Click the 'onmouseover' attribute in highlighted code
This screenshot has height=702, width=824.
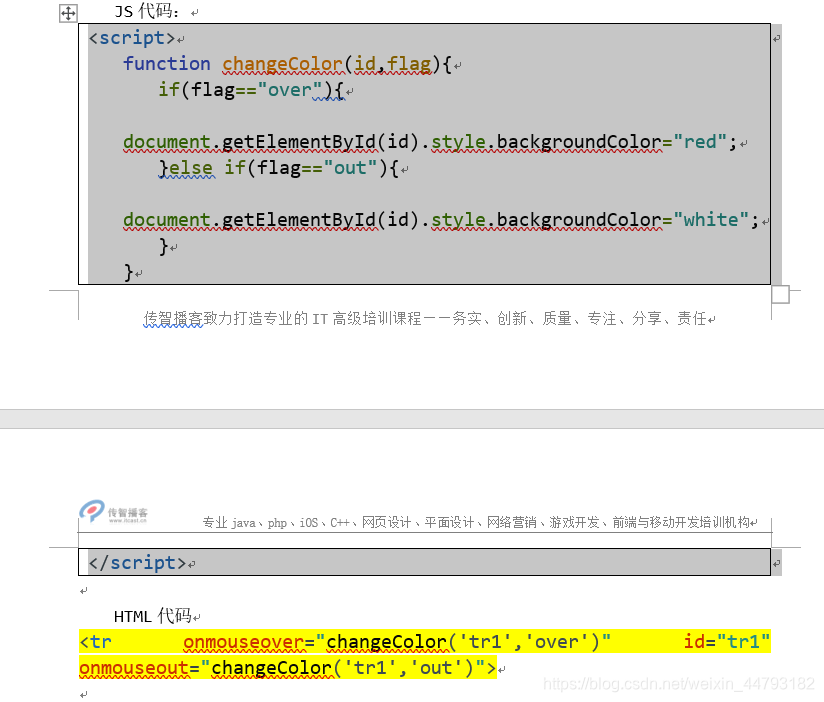[x=243, y=642]
